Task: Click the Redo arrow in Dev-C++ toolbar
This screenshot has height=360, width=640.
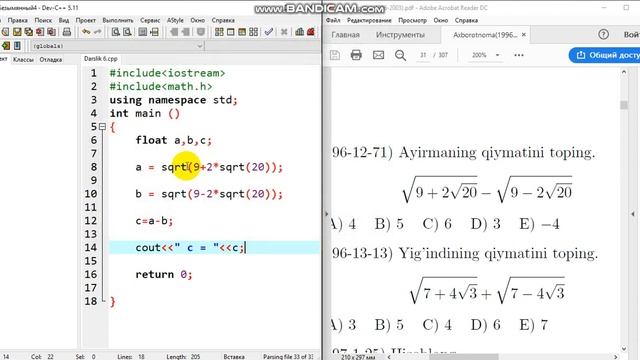Action: tap(97, 32)
